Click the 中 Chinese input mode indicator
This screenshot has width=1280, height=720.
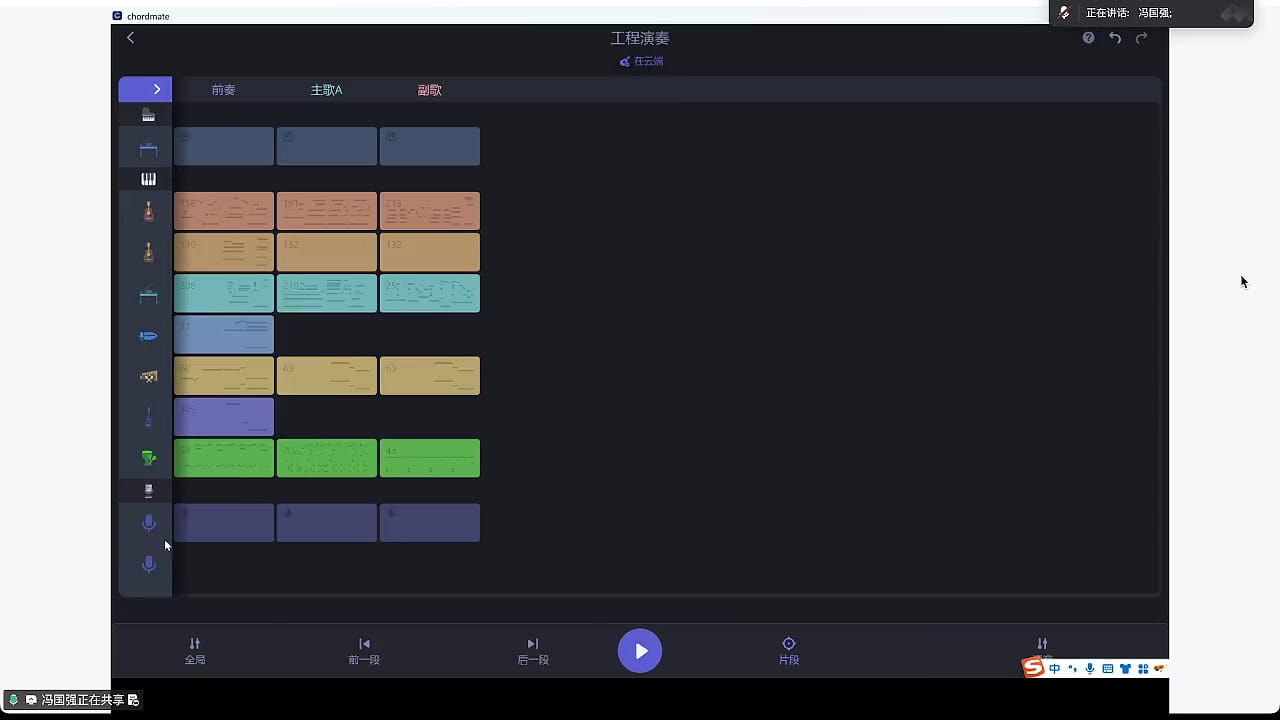[x=1055, y=668]
